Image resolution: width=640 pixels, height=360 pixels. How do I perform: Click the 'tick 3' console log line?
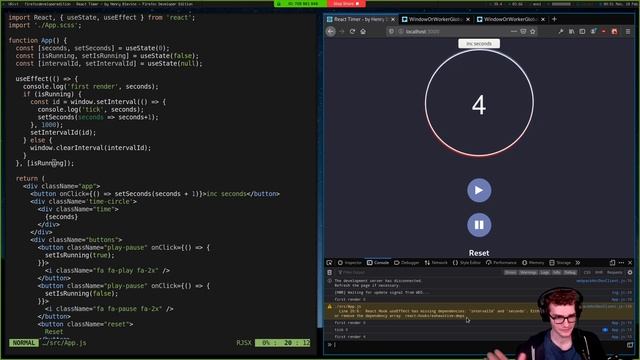point(341,330)
